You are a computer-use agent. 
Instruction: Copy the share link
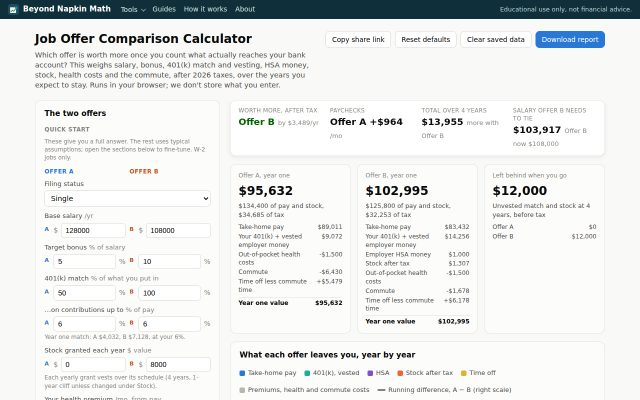(358, 40)
